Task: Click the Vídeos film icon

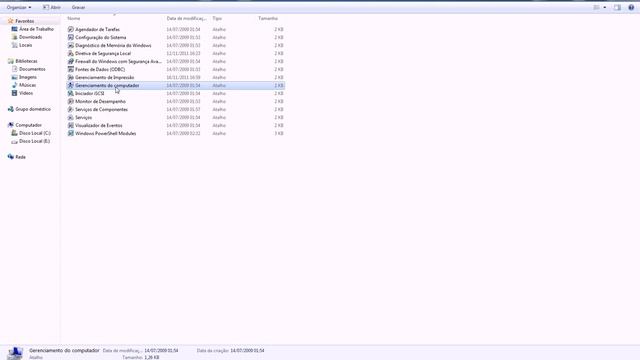Action: click(14, 93)
